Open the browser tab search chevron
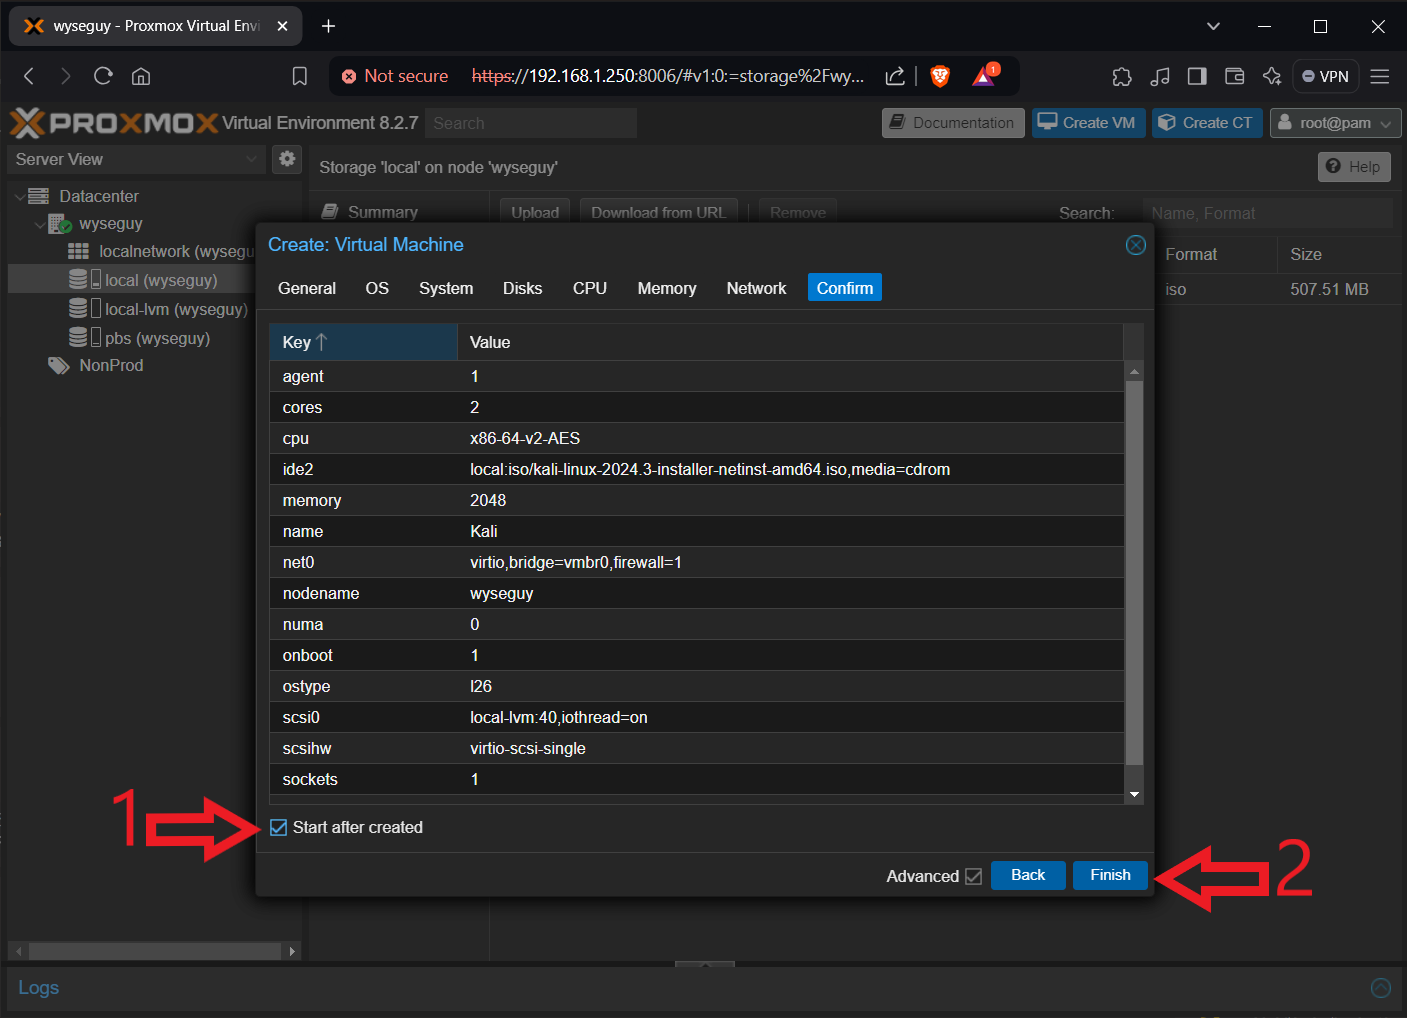 point(1213,26)
